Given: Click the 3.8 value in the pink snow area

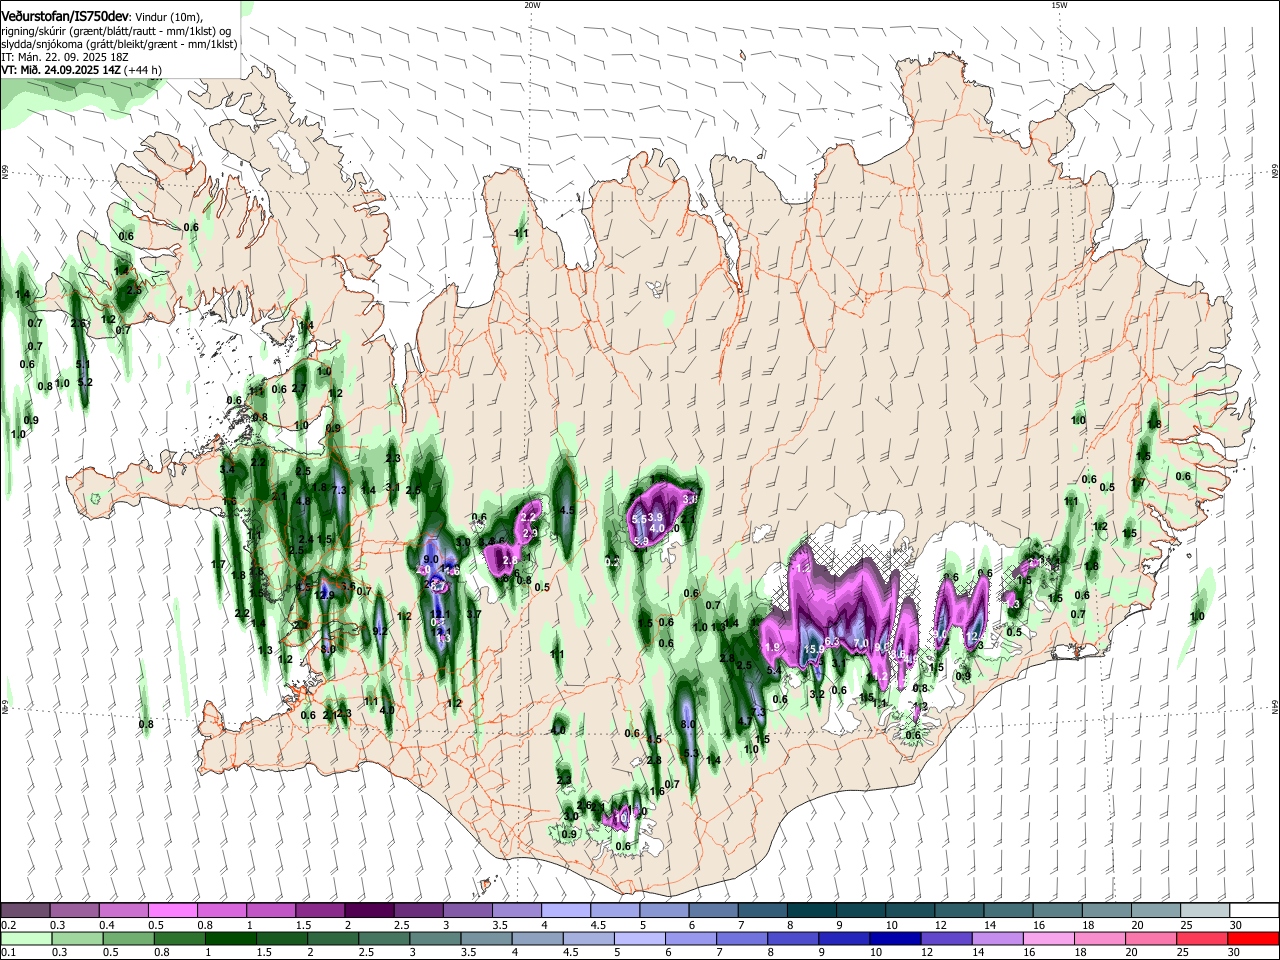Looking at the screenshot, I should click(689, 499).
